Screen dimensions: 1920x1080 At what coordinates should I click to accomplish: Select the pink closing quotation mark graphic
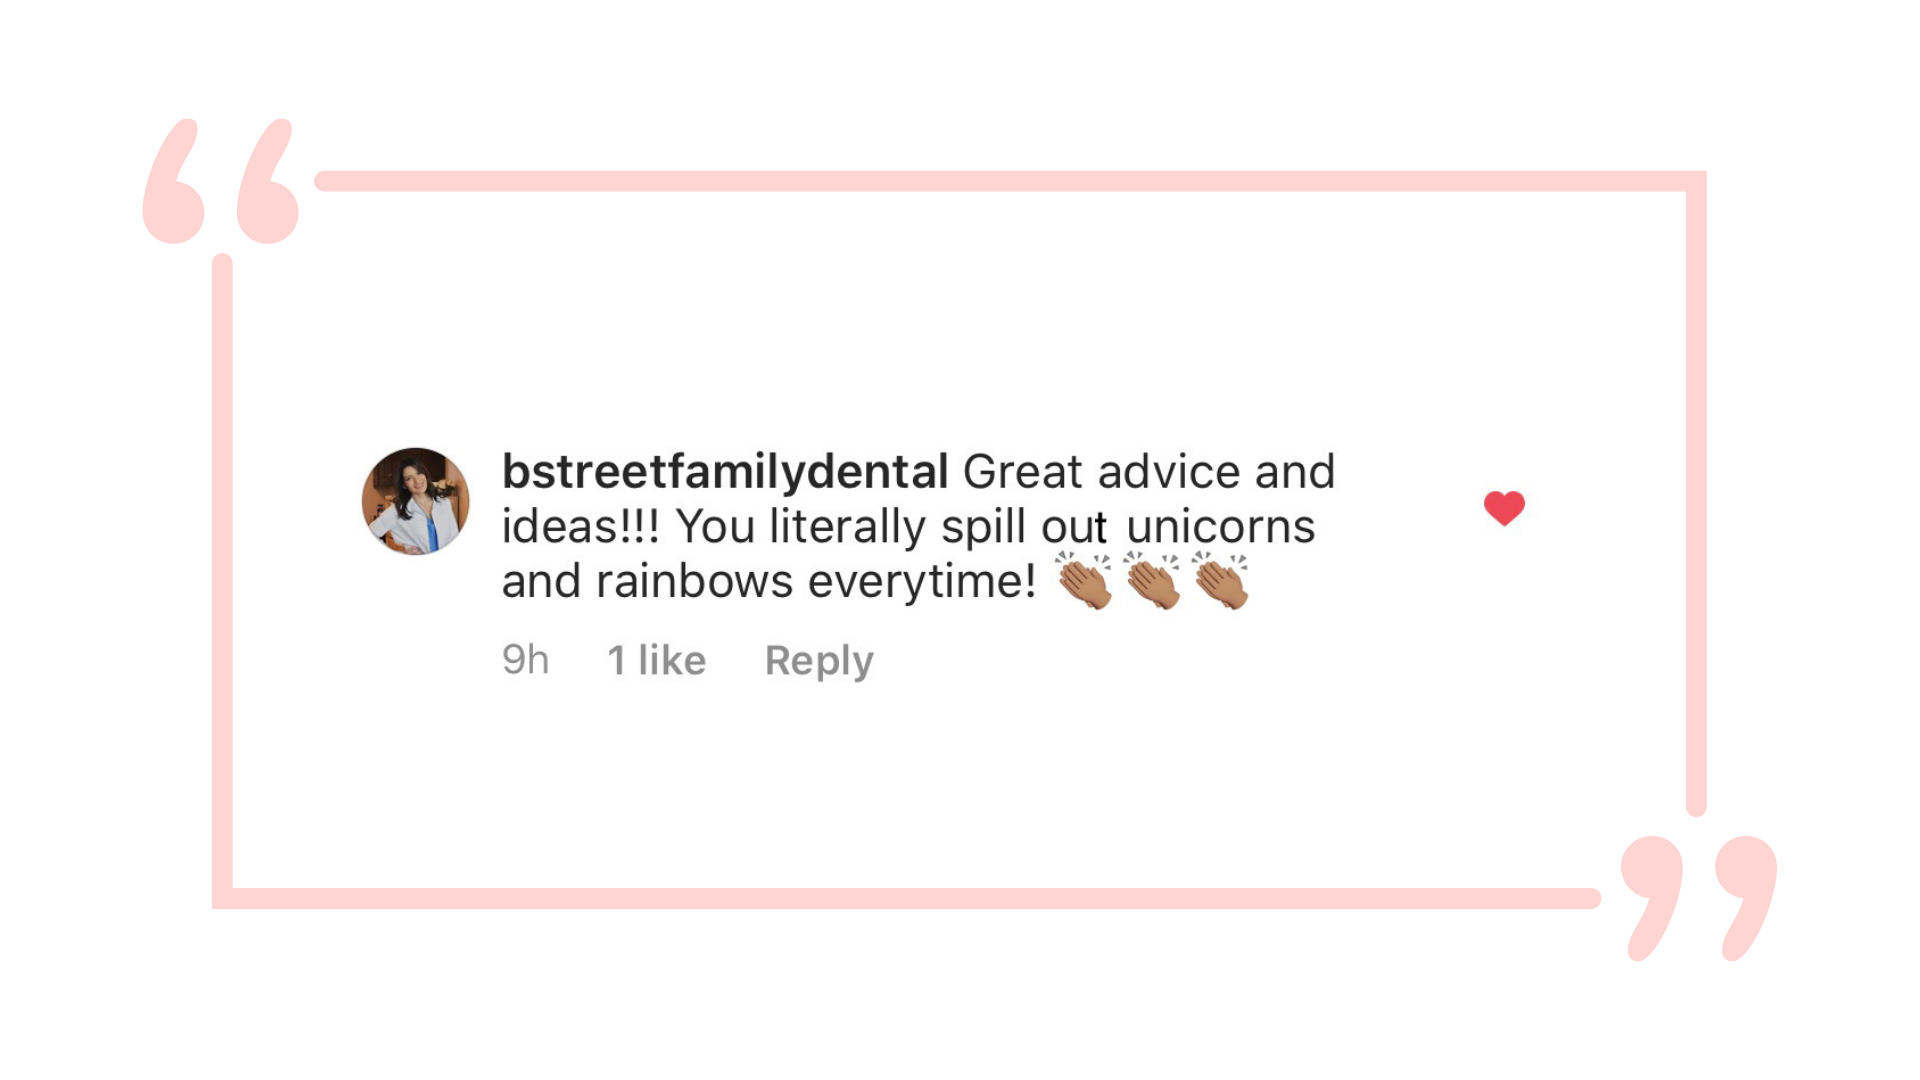(x=1699, y=898)
